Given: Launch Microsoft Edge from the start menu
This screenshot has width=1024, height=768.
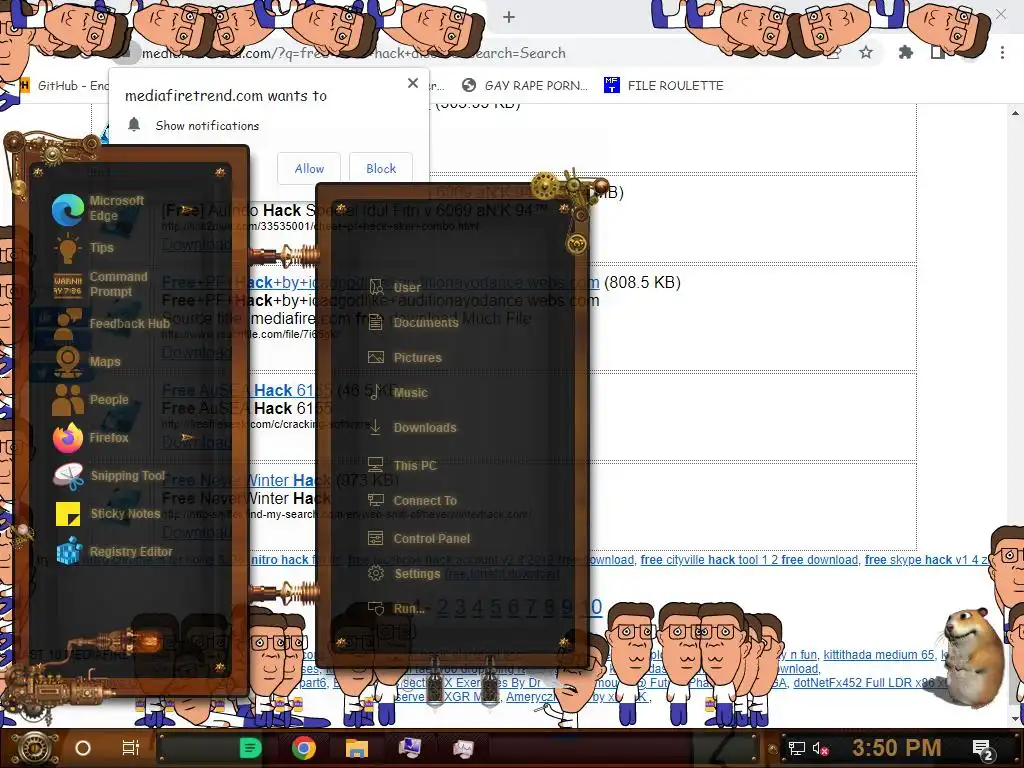Looking at the screenshot, I should coord(98,208).
